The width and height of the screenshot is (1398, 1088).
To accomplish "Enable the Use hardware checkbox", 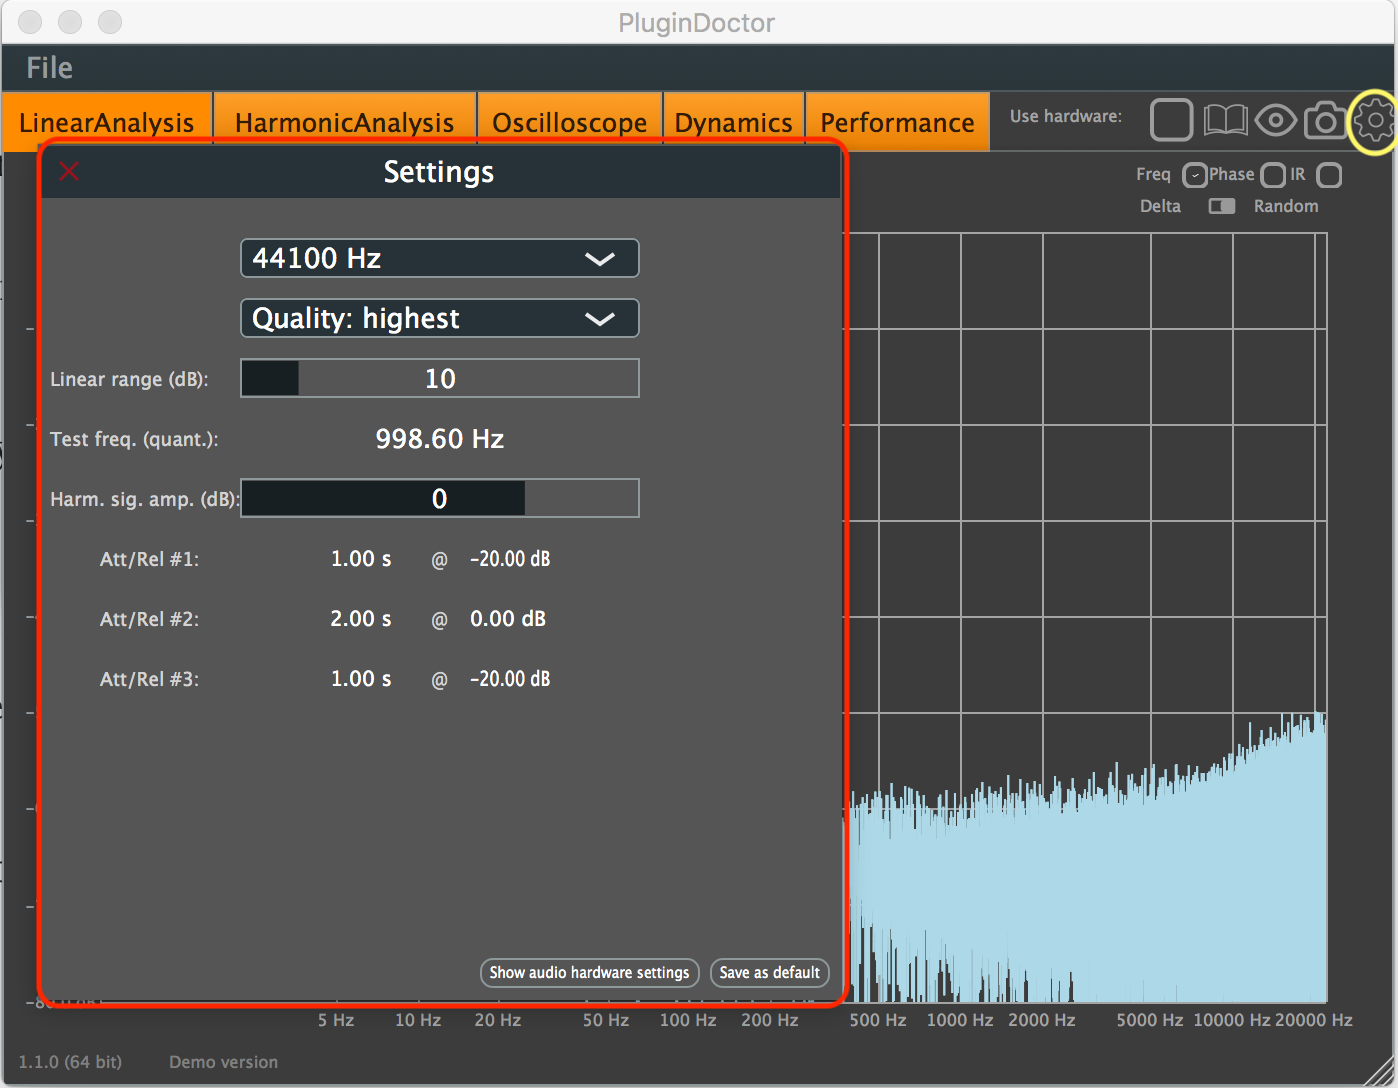I will [1171, 120].
